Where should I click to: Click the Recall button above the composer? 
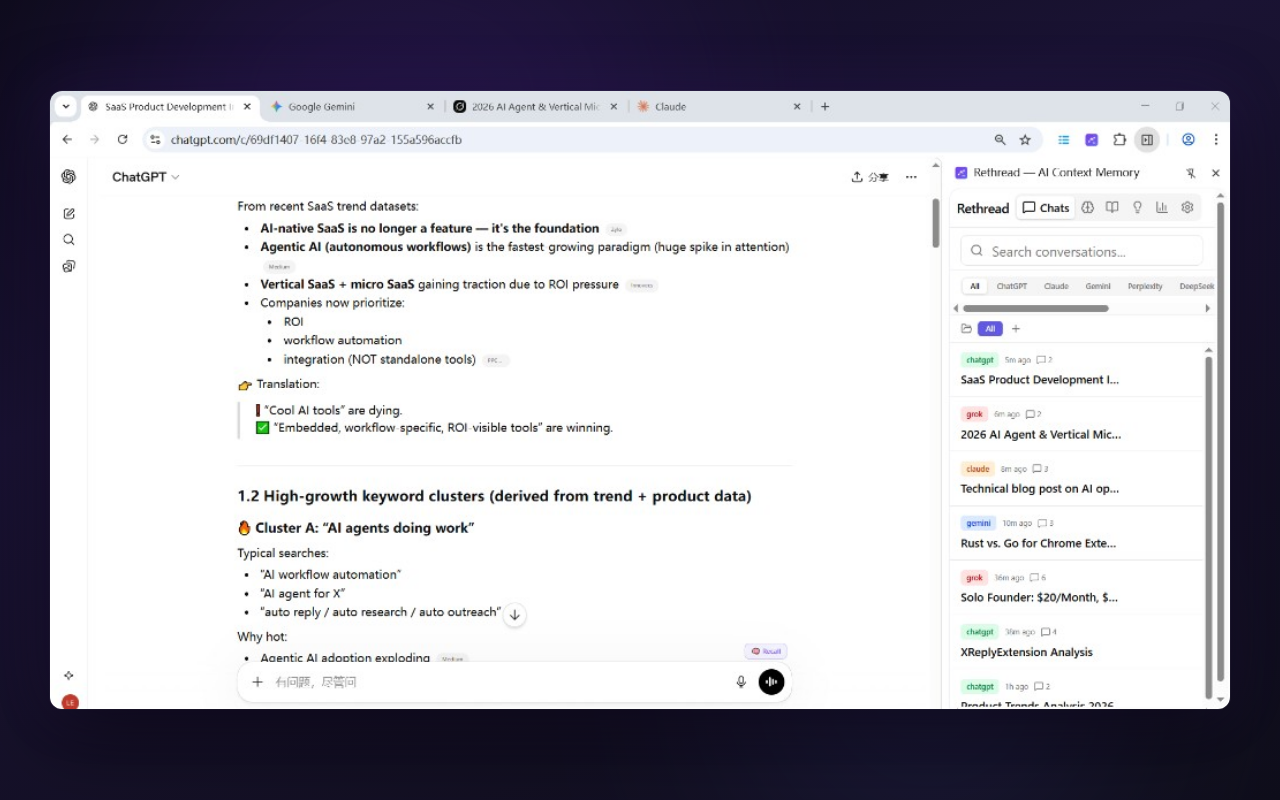click(x=766, y=651)
